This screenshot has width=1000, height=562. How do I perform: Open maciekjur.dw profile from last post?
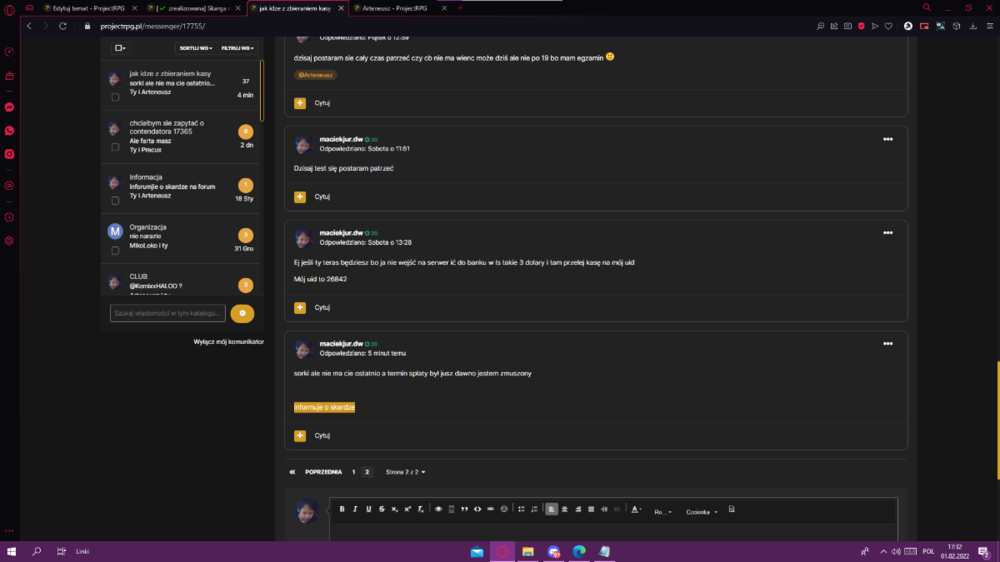click(x=341, y=344)
